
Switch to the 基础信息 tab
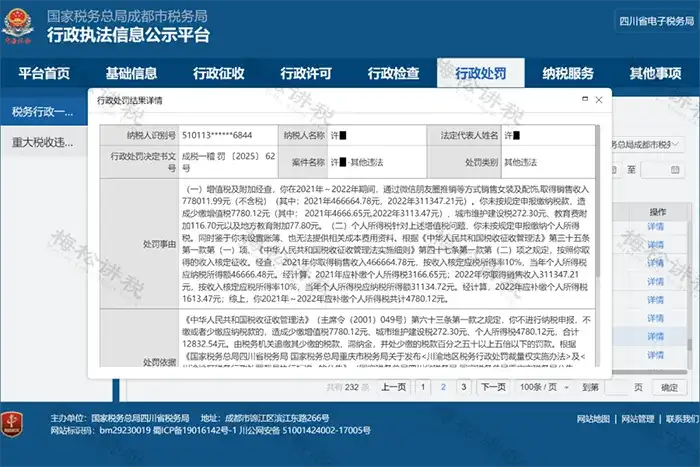[x=131, y=73]
